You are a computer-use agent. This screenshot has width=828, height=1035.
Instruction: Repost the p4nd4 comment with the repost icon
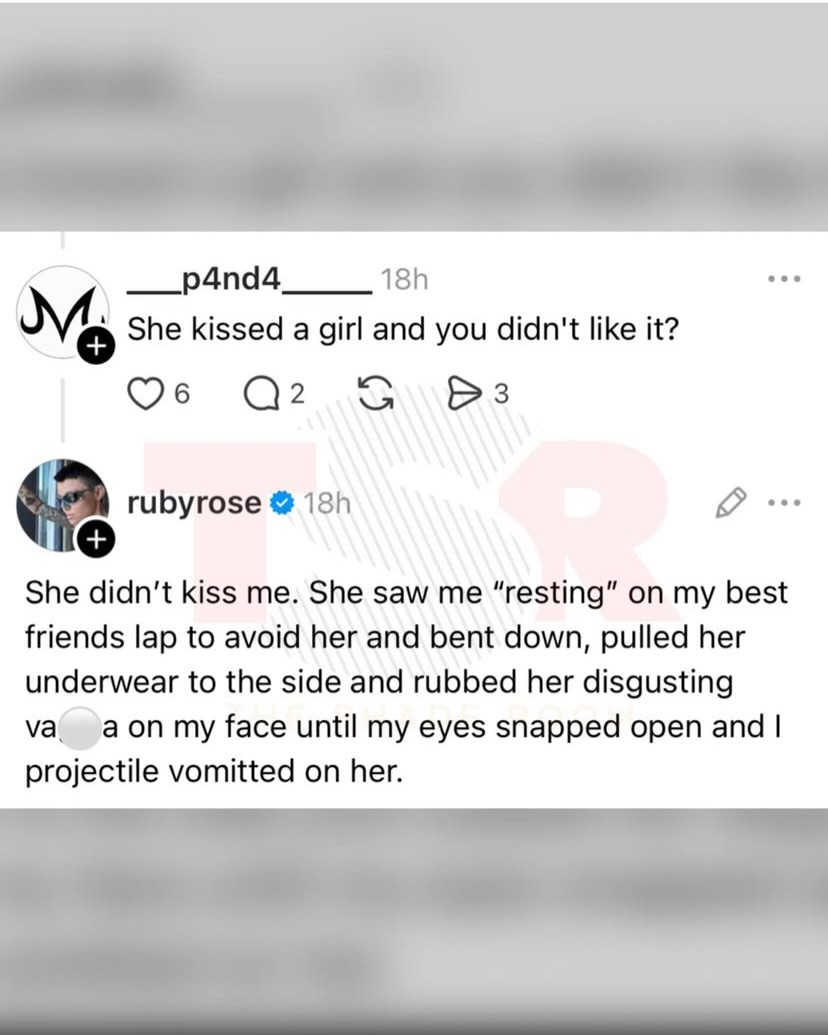(x=375, y=393)
